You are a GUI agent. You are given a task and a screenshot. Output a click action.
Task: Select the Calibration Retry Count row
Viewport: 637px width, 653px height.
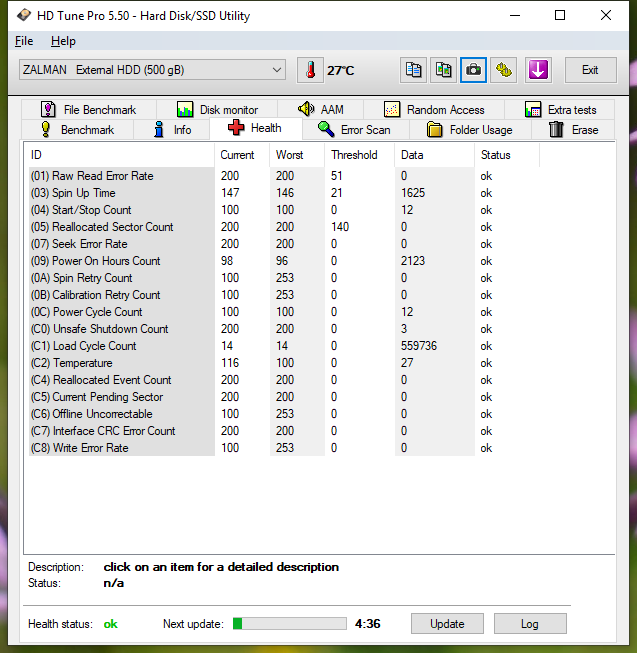pyautogui.click(x=284, y=295)
